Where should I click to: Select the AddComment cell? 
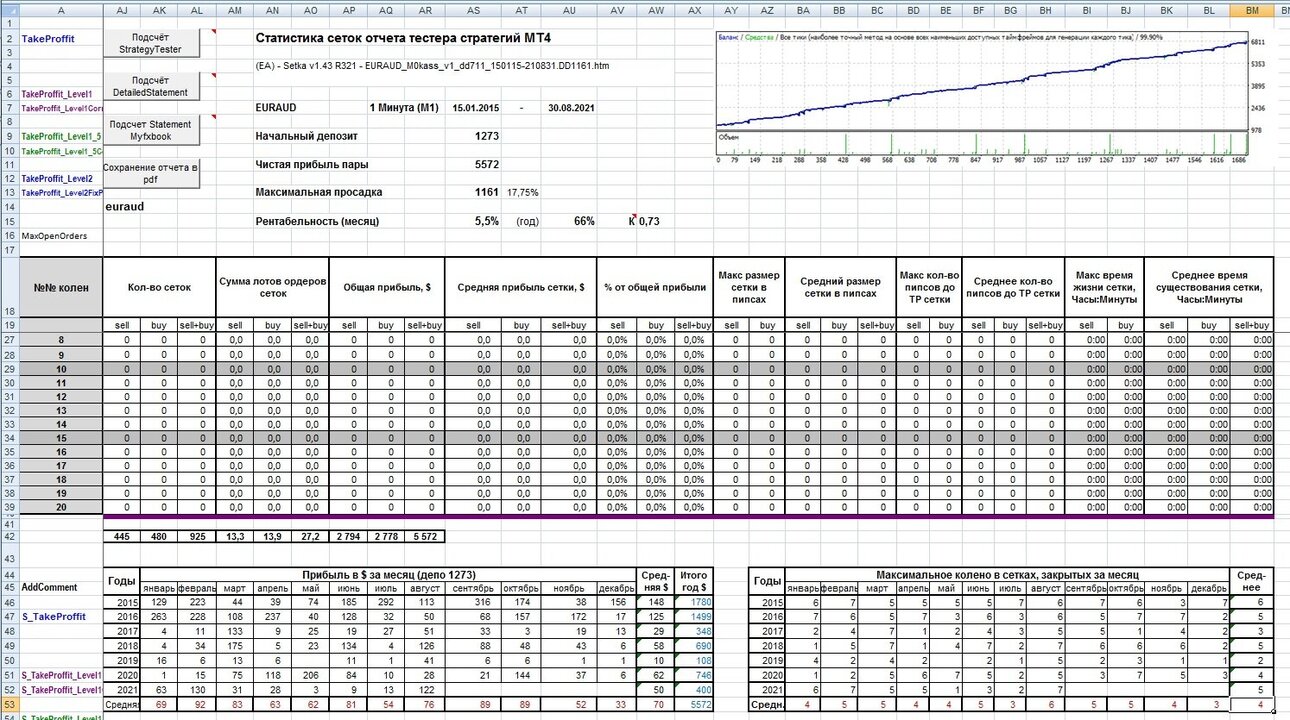pyautogui.click(x=50, y=587)
